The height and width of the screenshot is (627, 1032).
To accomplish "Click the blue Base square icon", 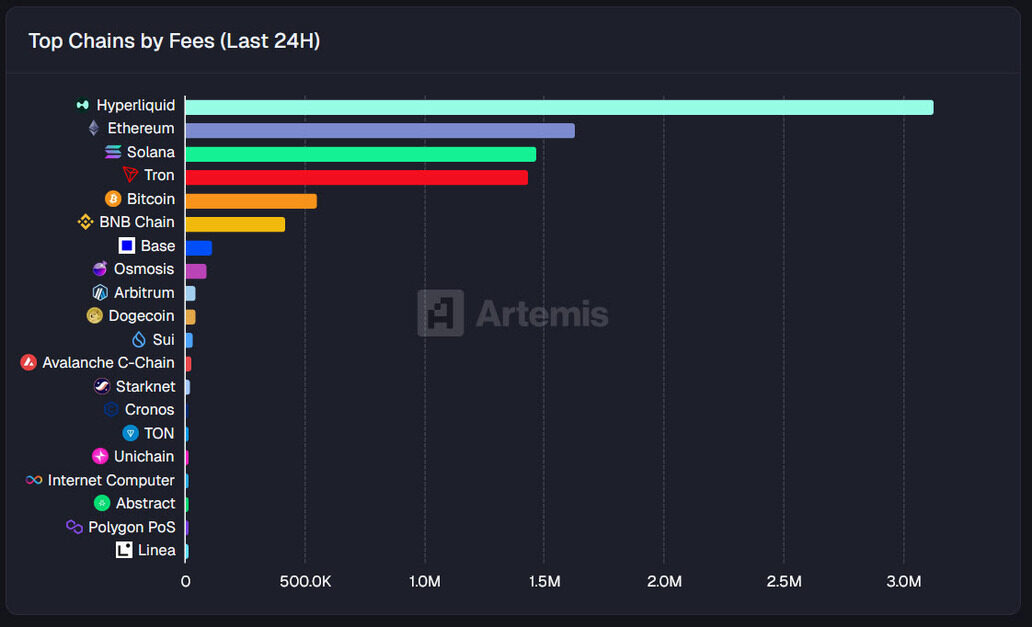I will click(x=127, y=245).
